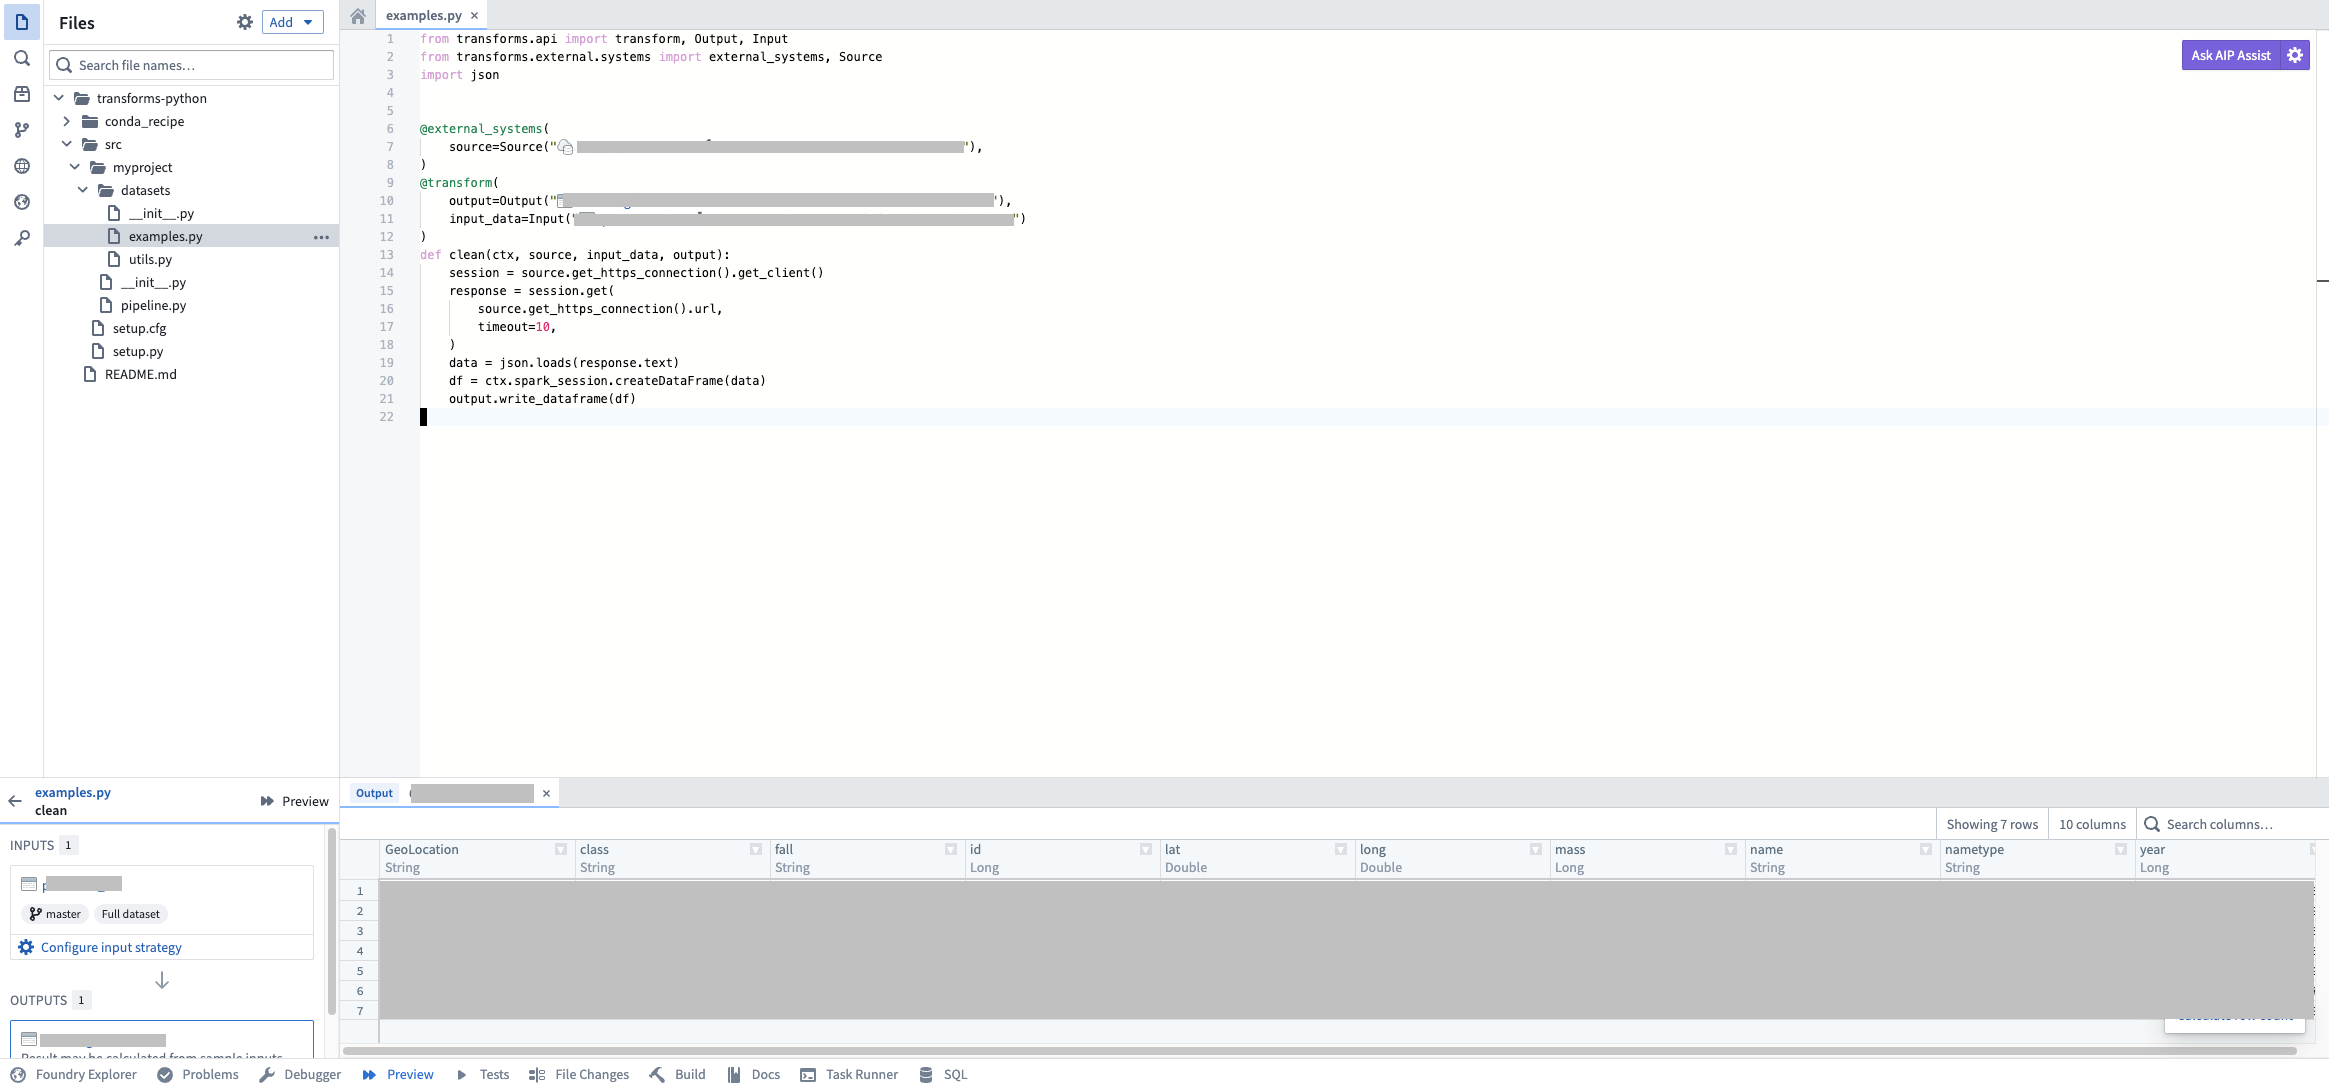Open the globe icon in left sidebar
This screenshot has height=1089, width=2329.
pyautogui.click(x=21, y=166)
